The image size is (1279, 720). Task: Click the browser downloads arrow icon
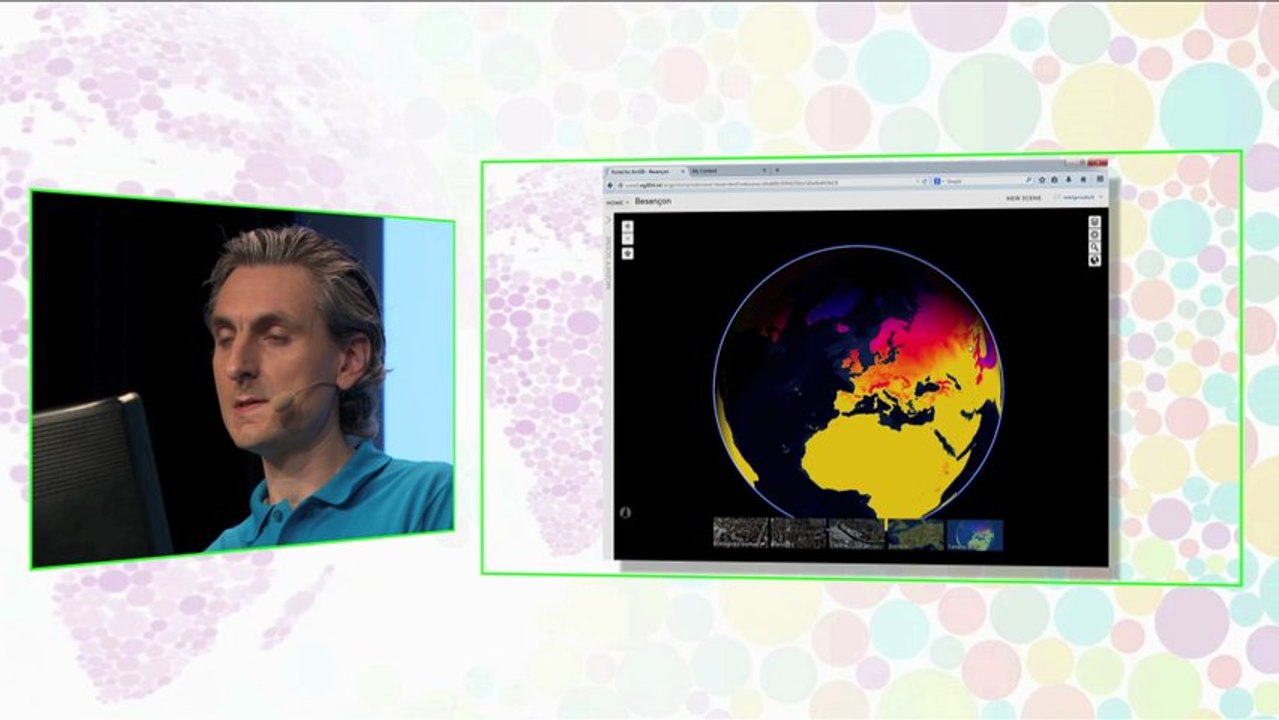click(1069, 180)
